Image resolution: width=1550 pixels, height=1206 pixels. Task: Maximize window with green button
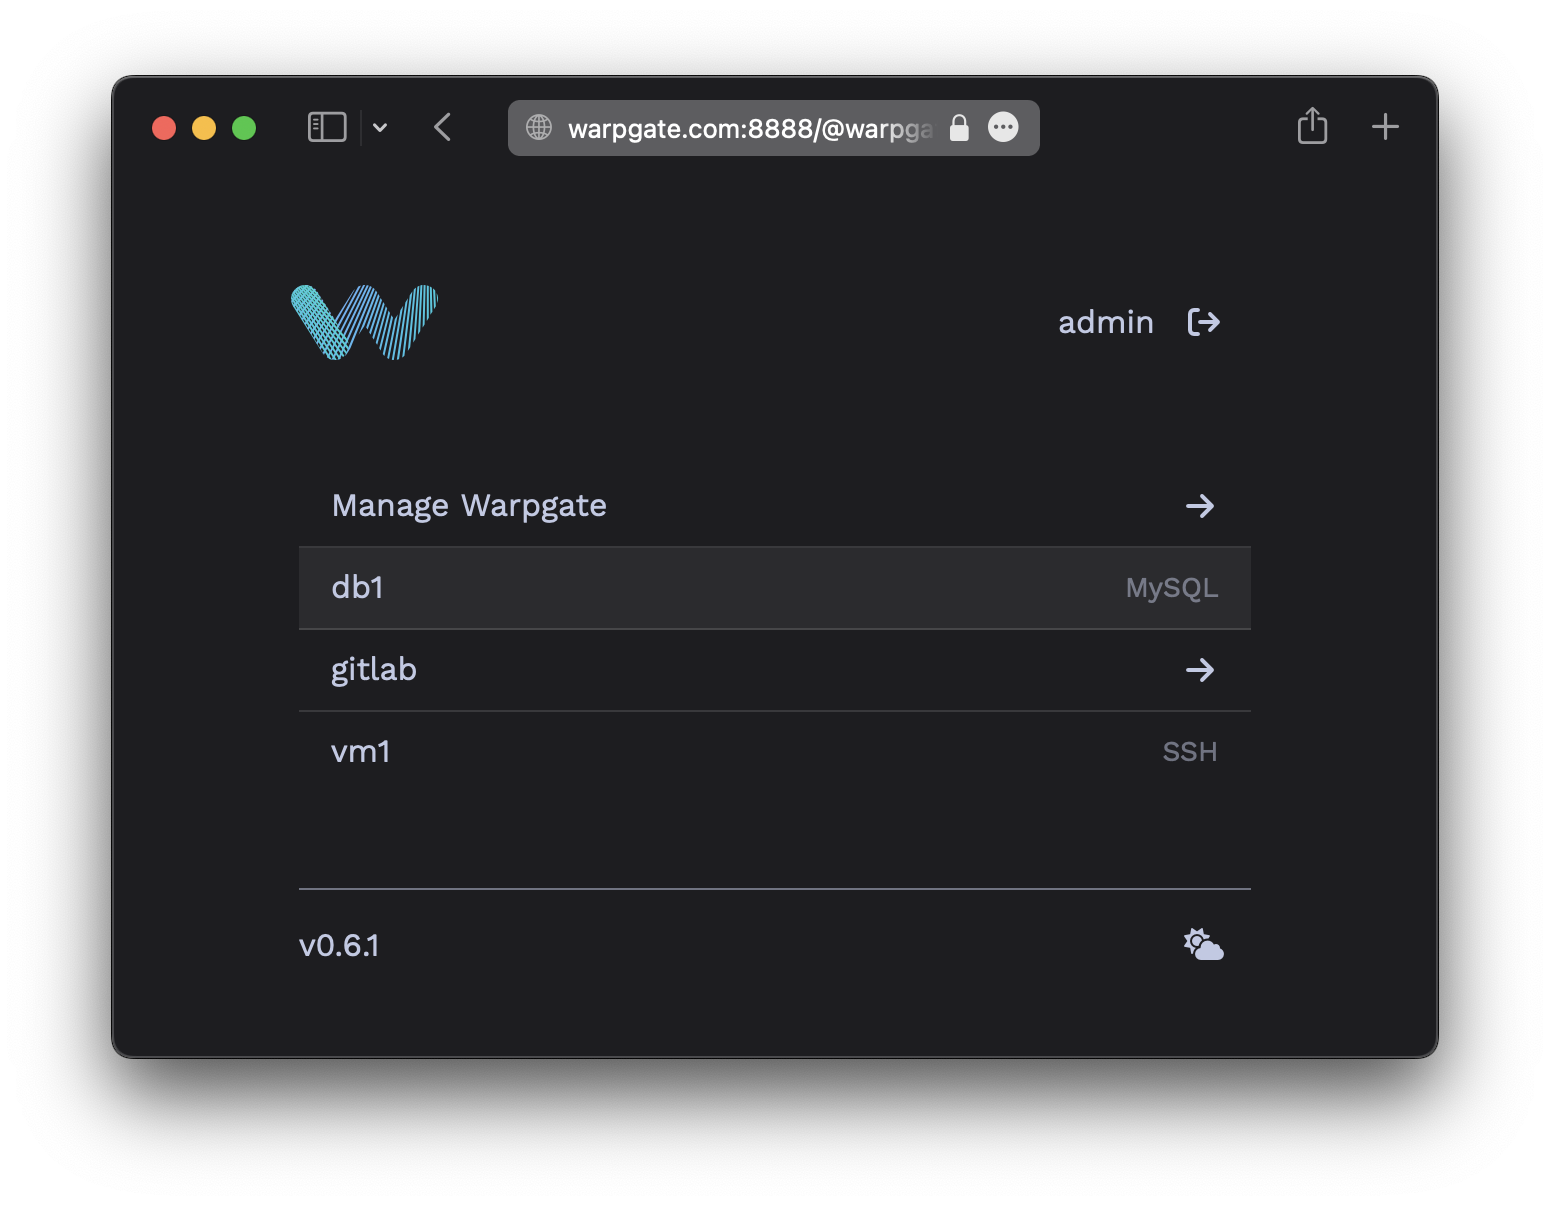(244, 128)
